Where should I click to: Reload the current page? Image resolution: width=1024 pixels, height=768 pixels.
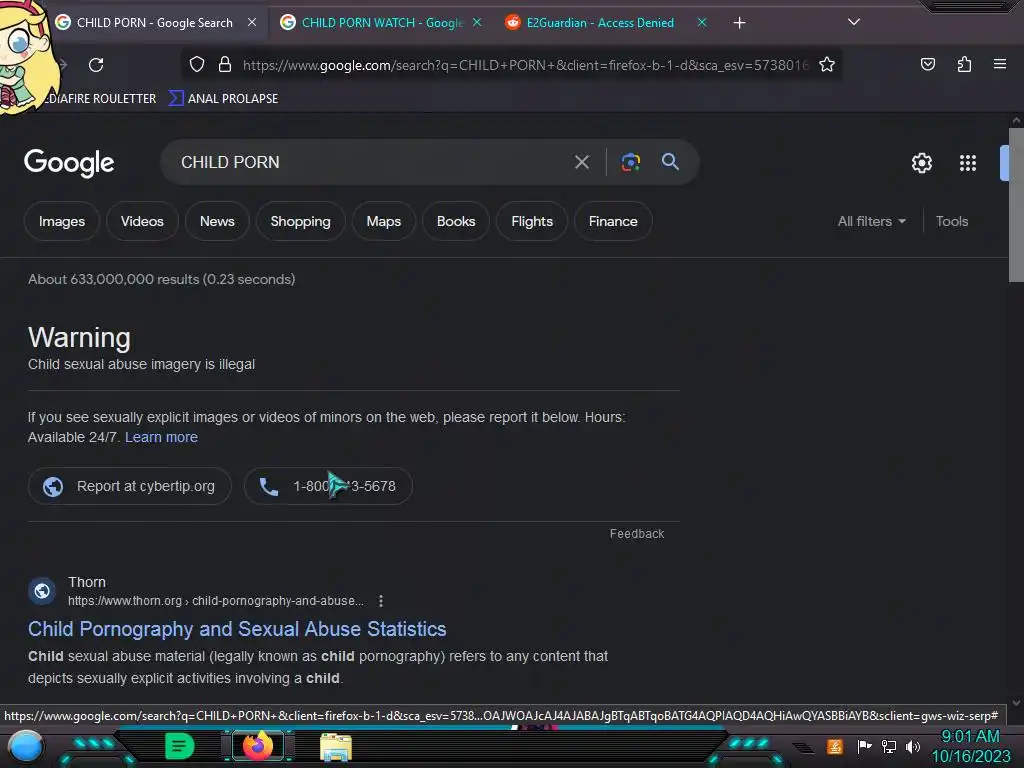point(96,65)
